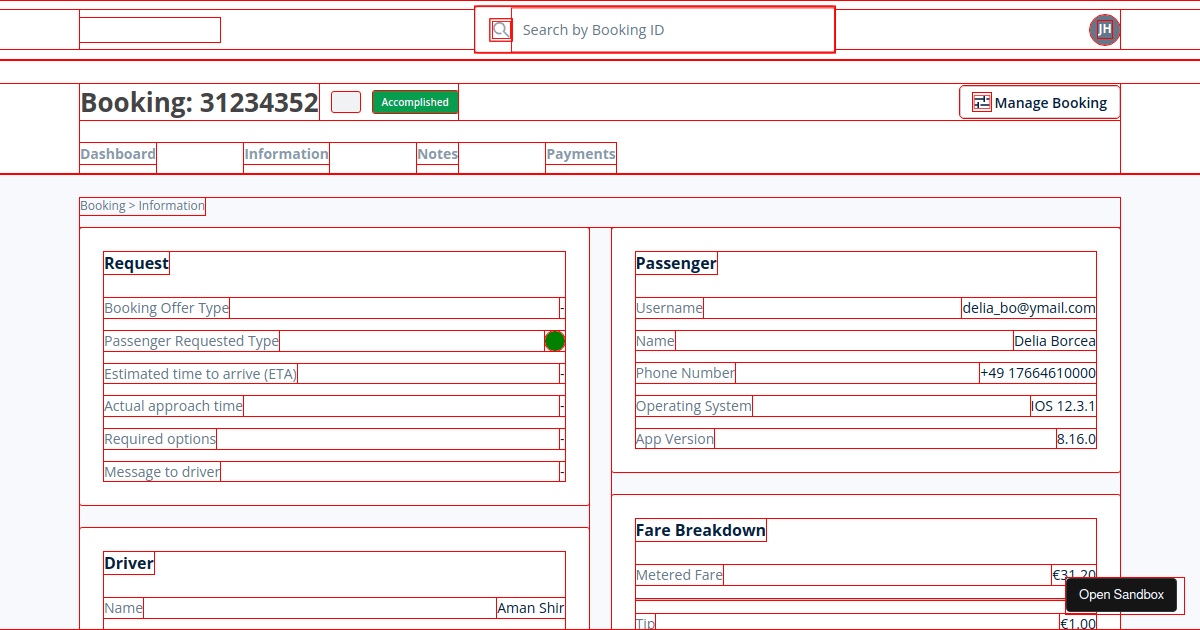Select the Request panel header
Image resolution: width=1200 pixels, height=630 pixels.
pyautogui.click(x=137, y=263)
